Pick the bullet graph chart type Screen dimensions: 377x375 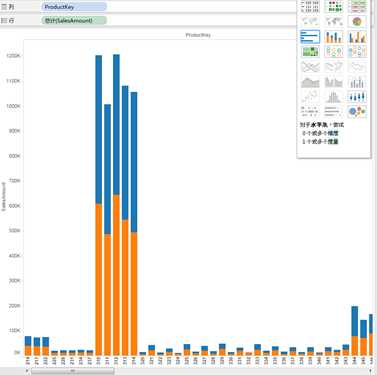[334, 111]
